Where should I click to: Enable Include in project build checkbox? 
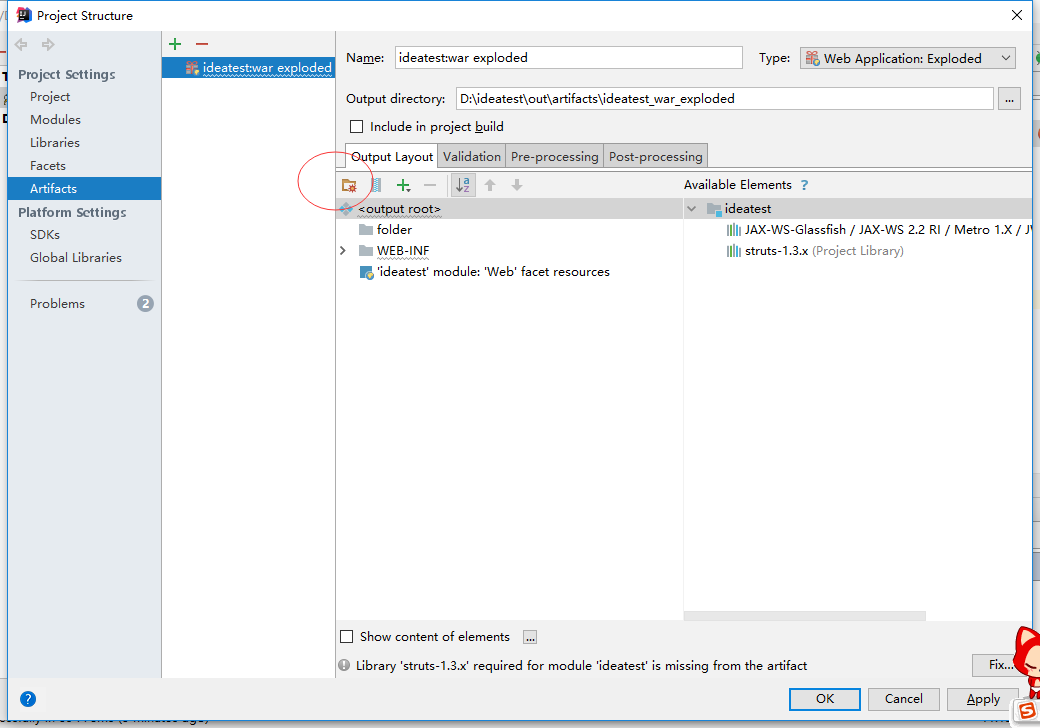point(356,127)
